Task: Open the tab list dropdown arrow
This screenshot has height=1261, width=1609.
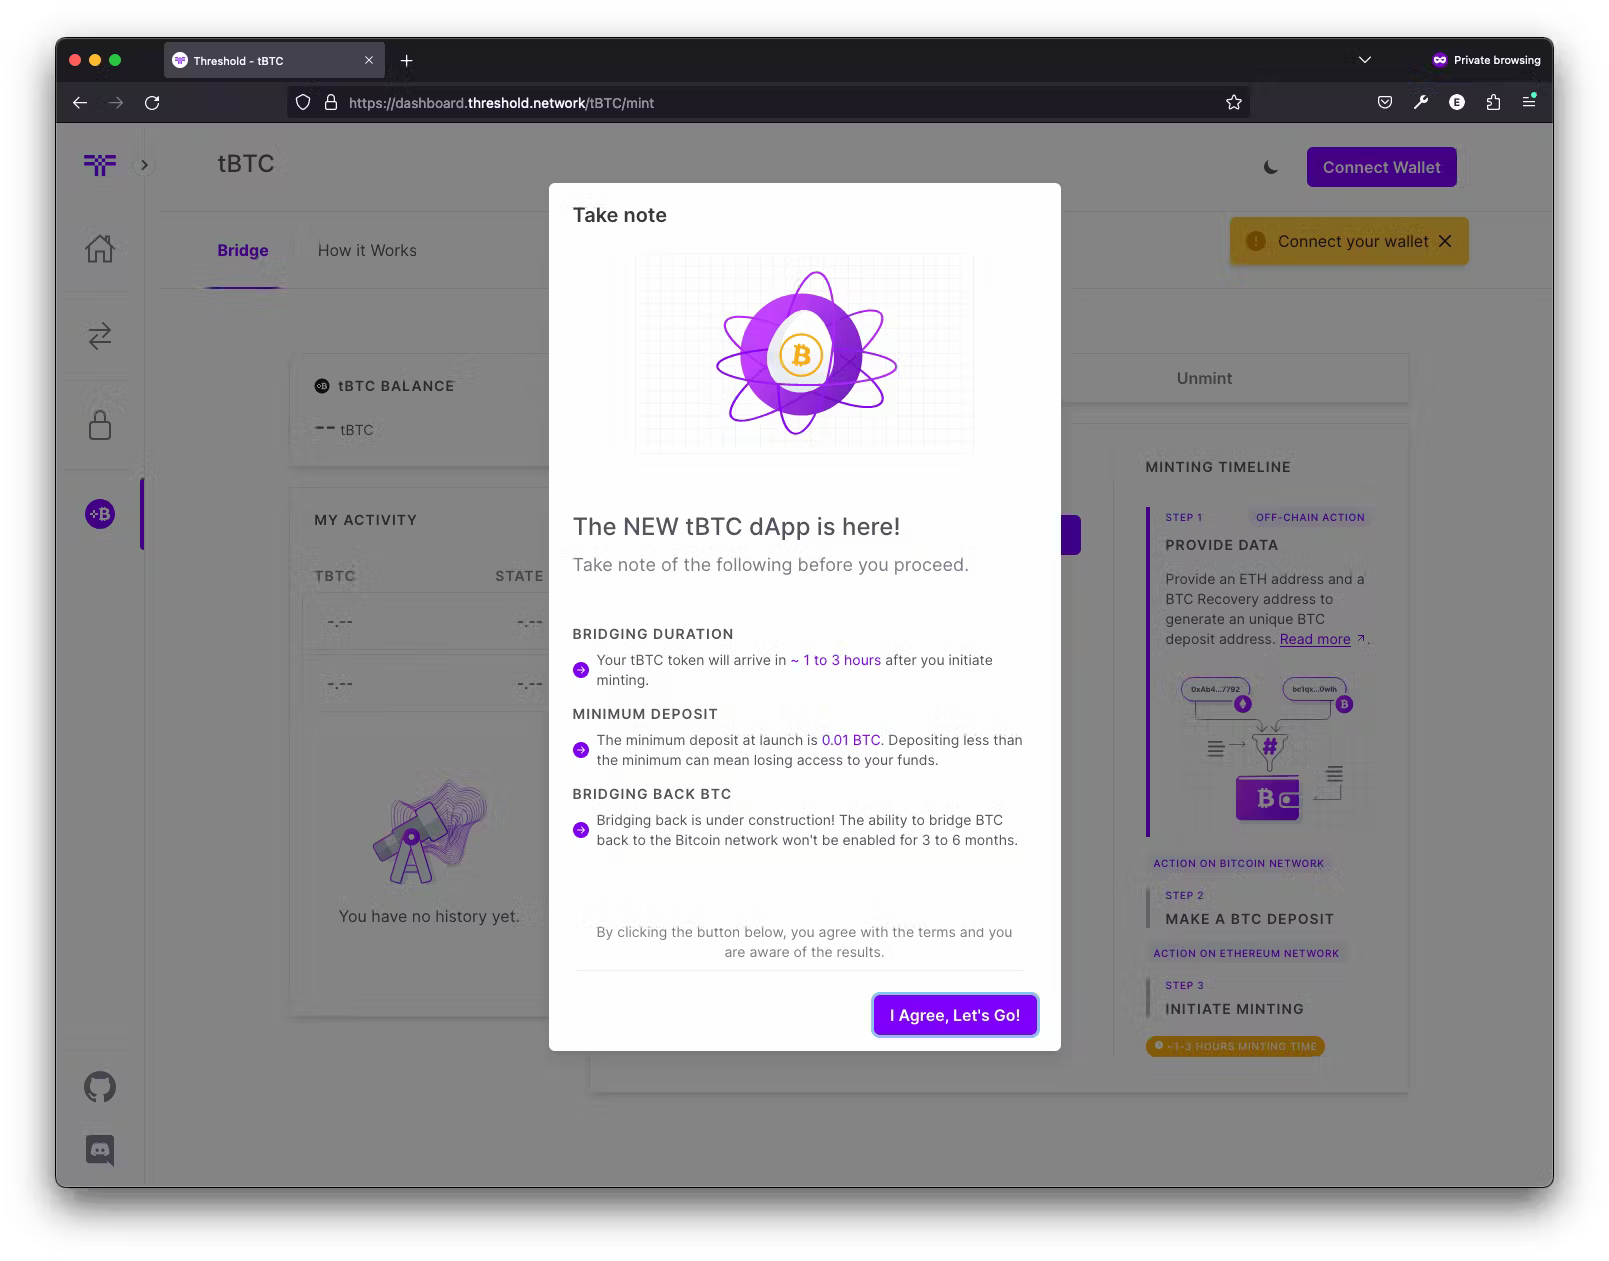Action: click(x=1364, y=60)
